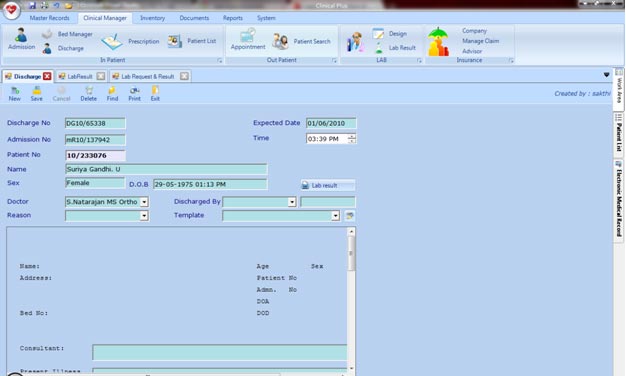Image resolution: width=626 pixels, height=376 pixels.
Task: Expand the Insurance group launcher
Action: 511,60
